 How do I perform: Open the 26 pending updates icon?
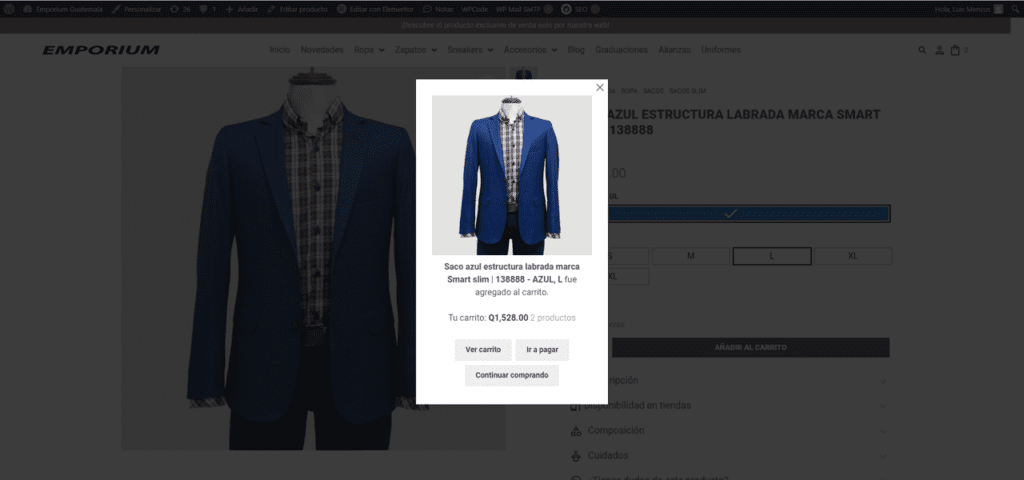tap(180, 9)
